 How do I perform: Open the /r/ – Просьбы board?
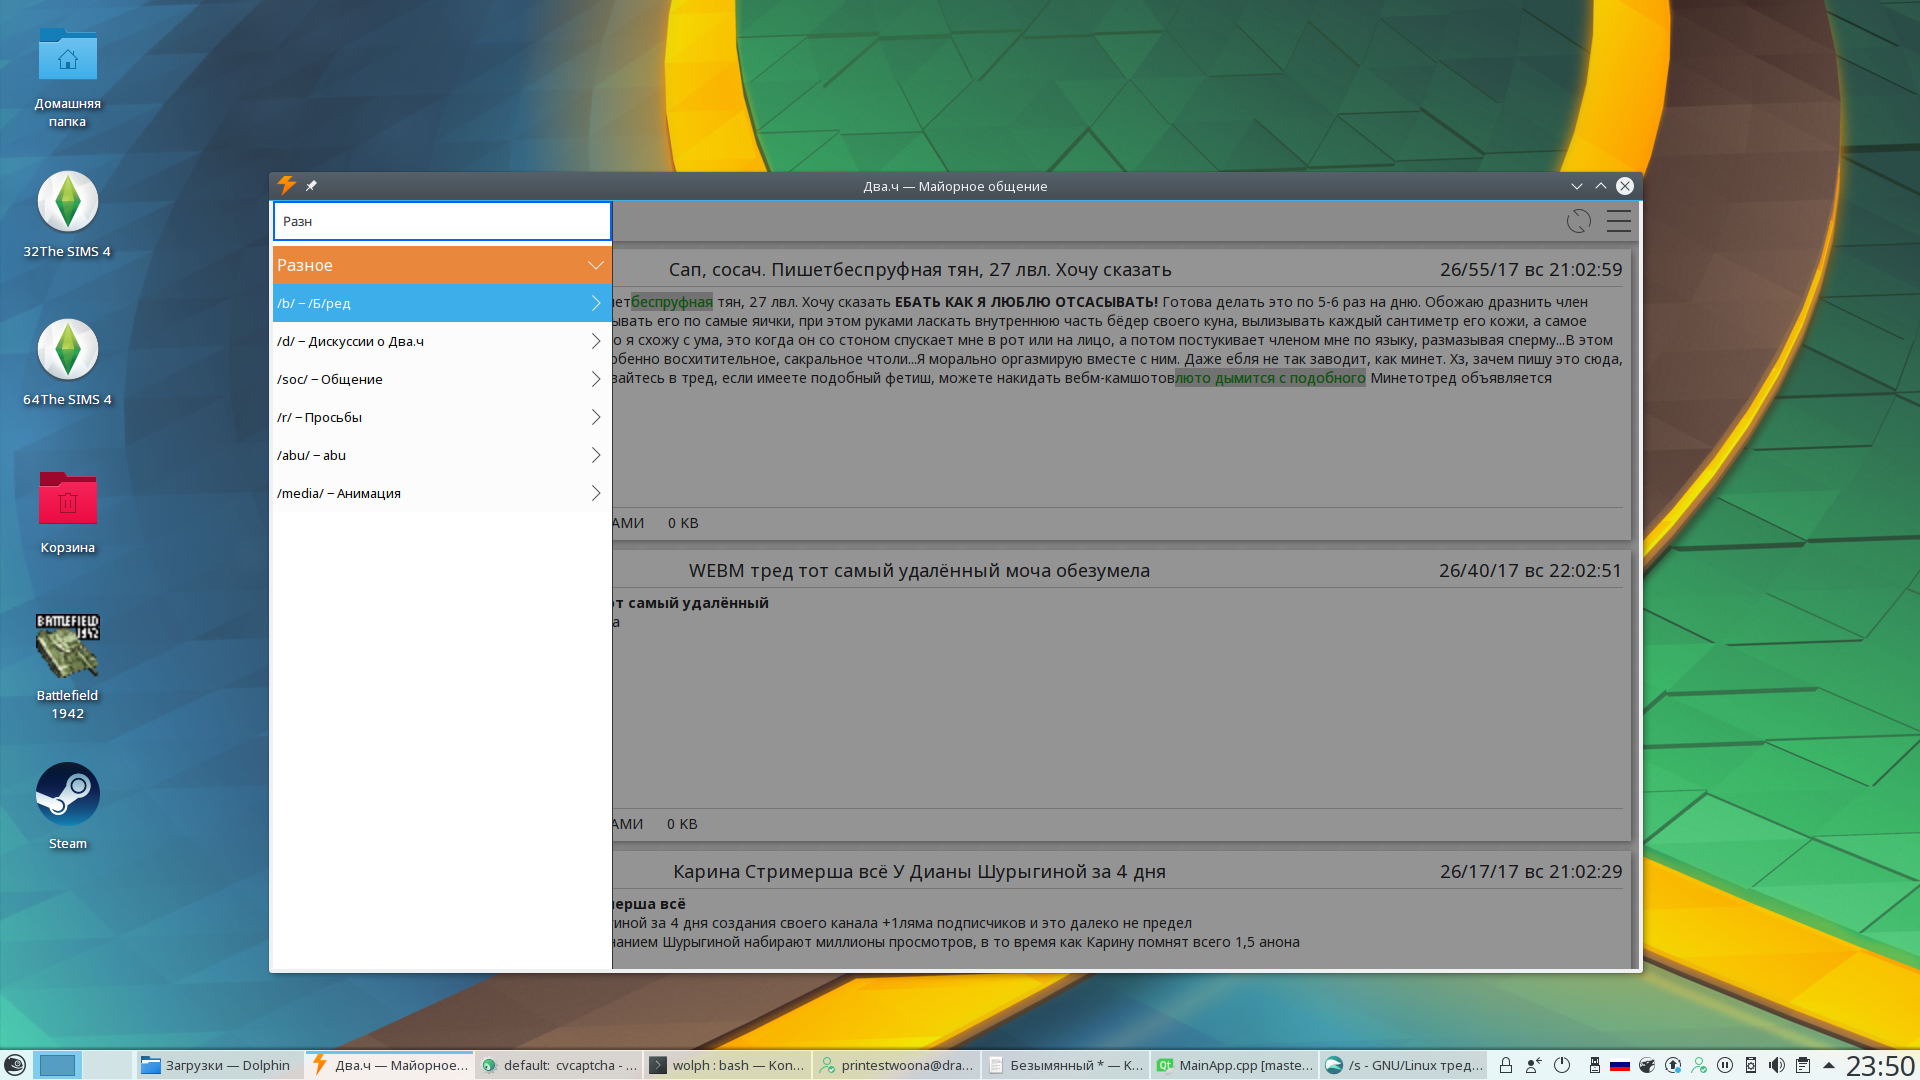442,417
